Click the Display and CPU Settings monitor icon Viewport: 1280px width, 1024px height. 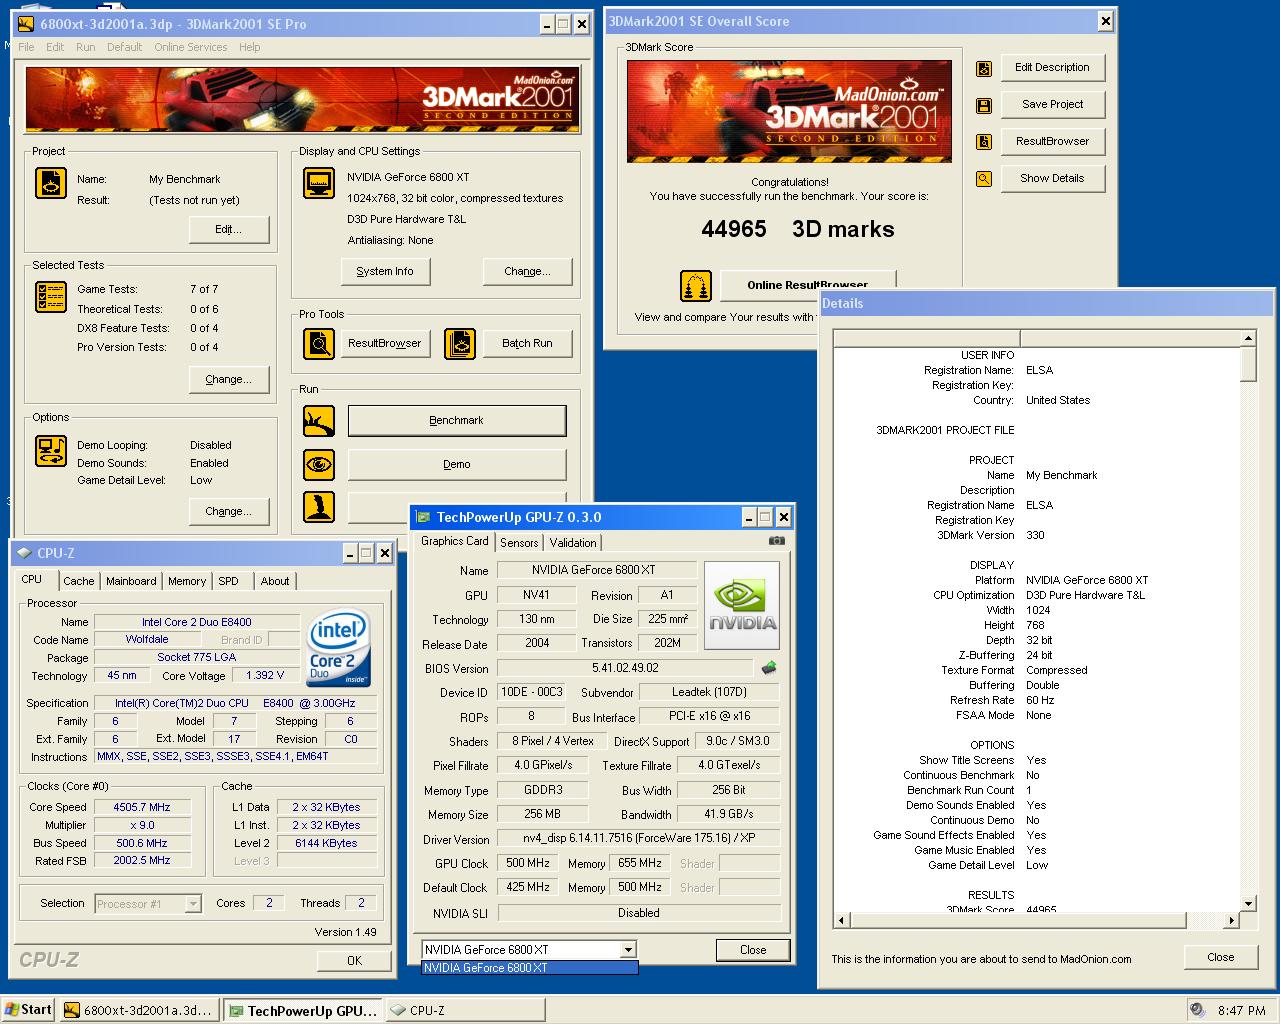pyautogui.click(x=319, y=183)
